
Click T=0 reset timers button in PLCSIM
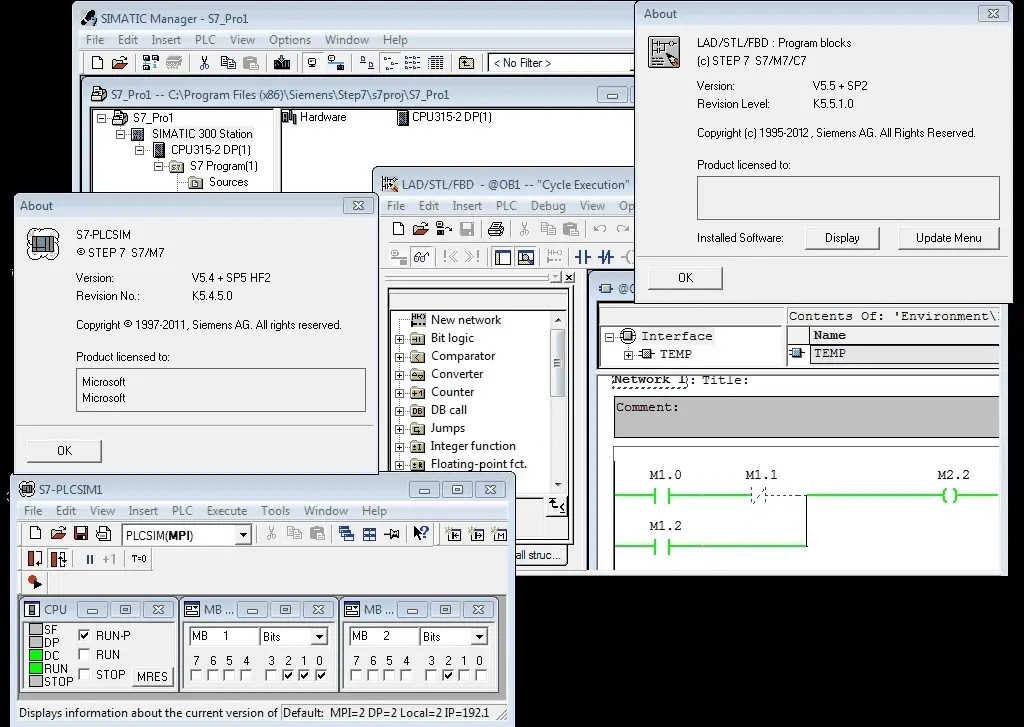point(139,558)
